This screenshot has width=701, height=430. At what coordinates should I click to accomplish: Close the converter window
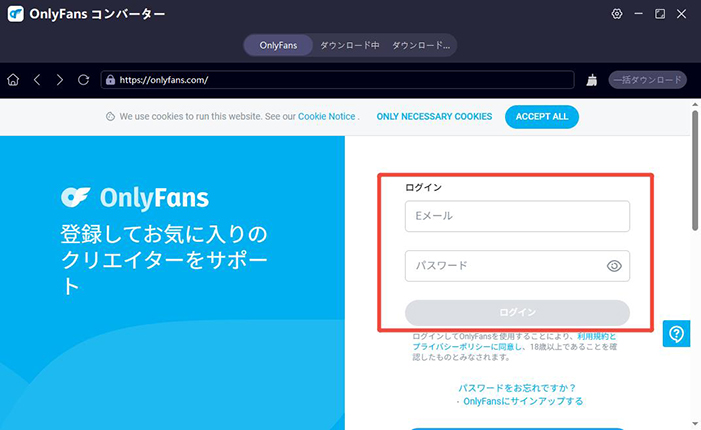pos(681,14)
